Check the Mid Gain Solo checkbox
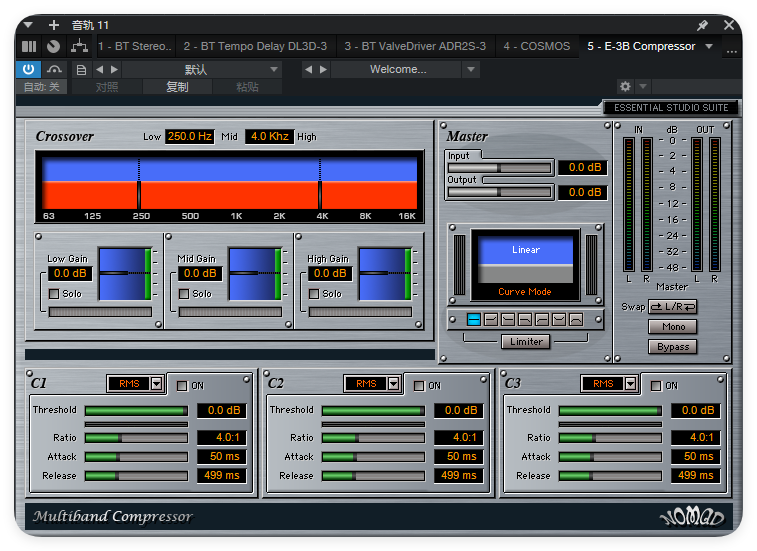This screenshot has width=757, height=551. (184, 294)
